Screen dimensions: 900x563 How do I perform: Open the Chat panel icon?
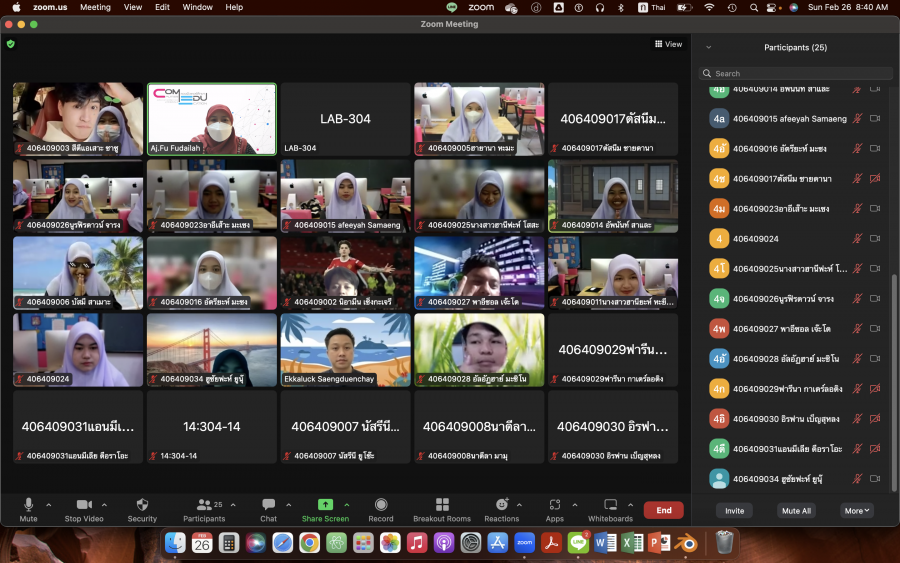click(268, 505)
